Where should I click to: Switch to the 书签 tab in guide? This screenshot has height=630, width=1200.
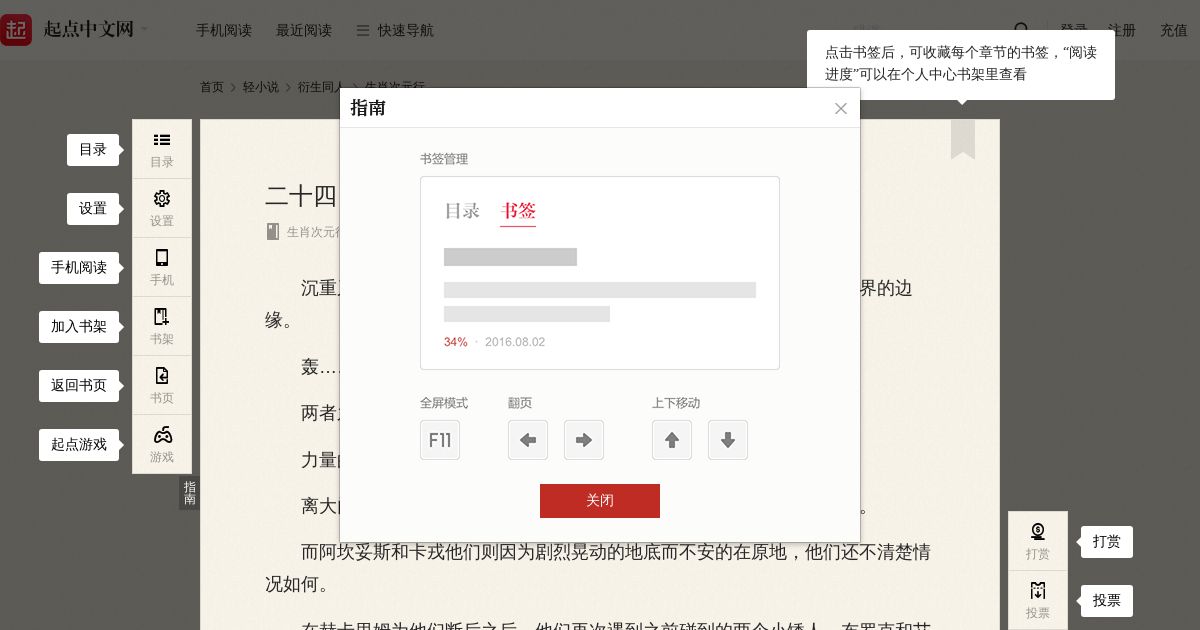click(x=518, y=211)
